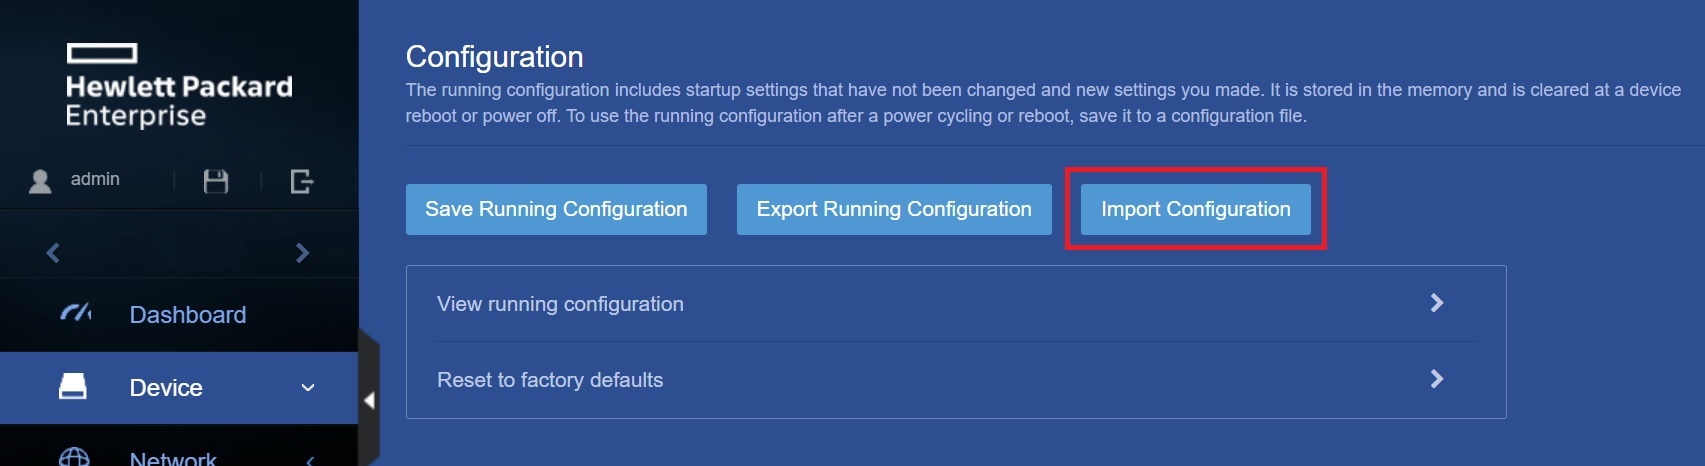Click the admin username text
Screen dimensions: 1705x466
(x=95, y=179)
